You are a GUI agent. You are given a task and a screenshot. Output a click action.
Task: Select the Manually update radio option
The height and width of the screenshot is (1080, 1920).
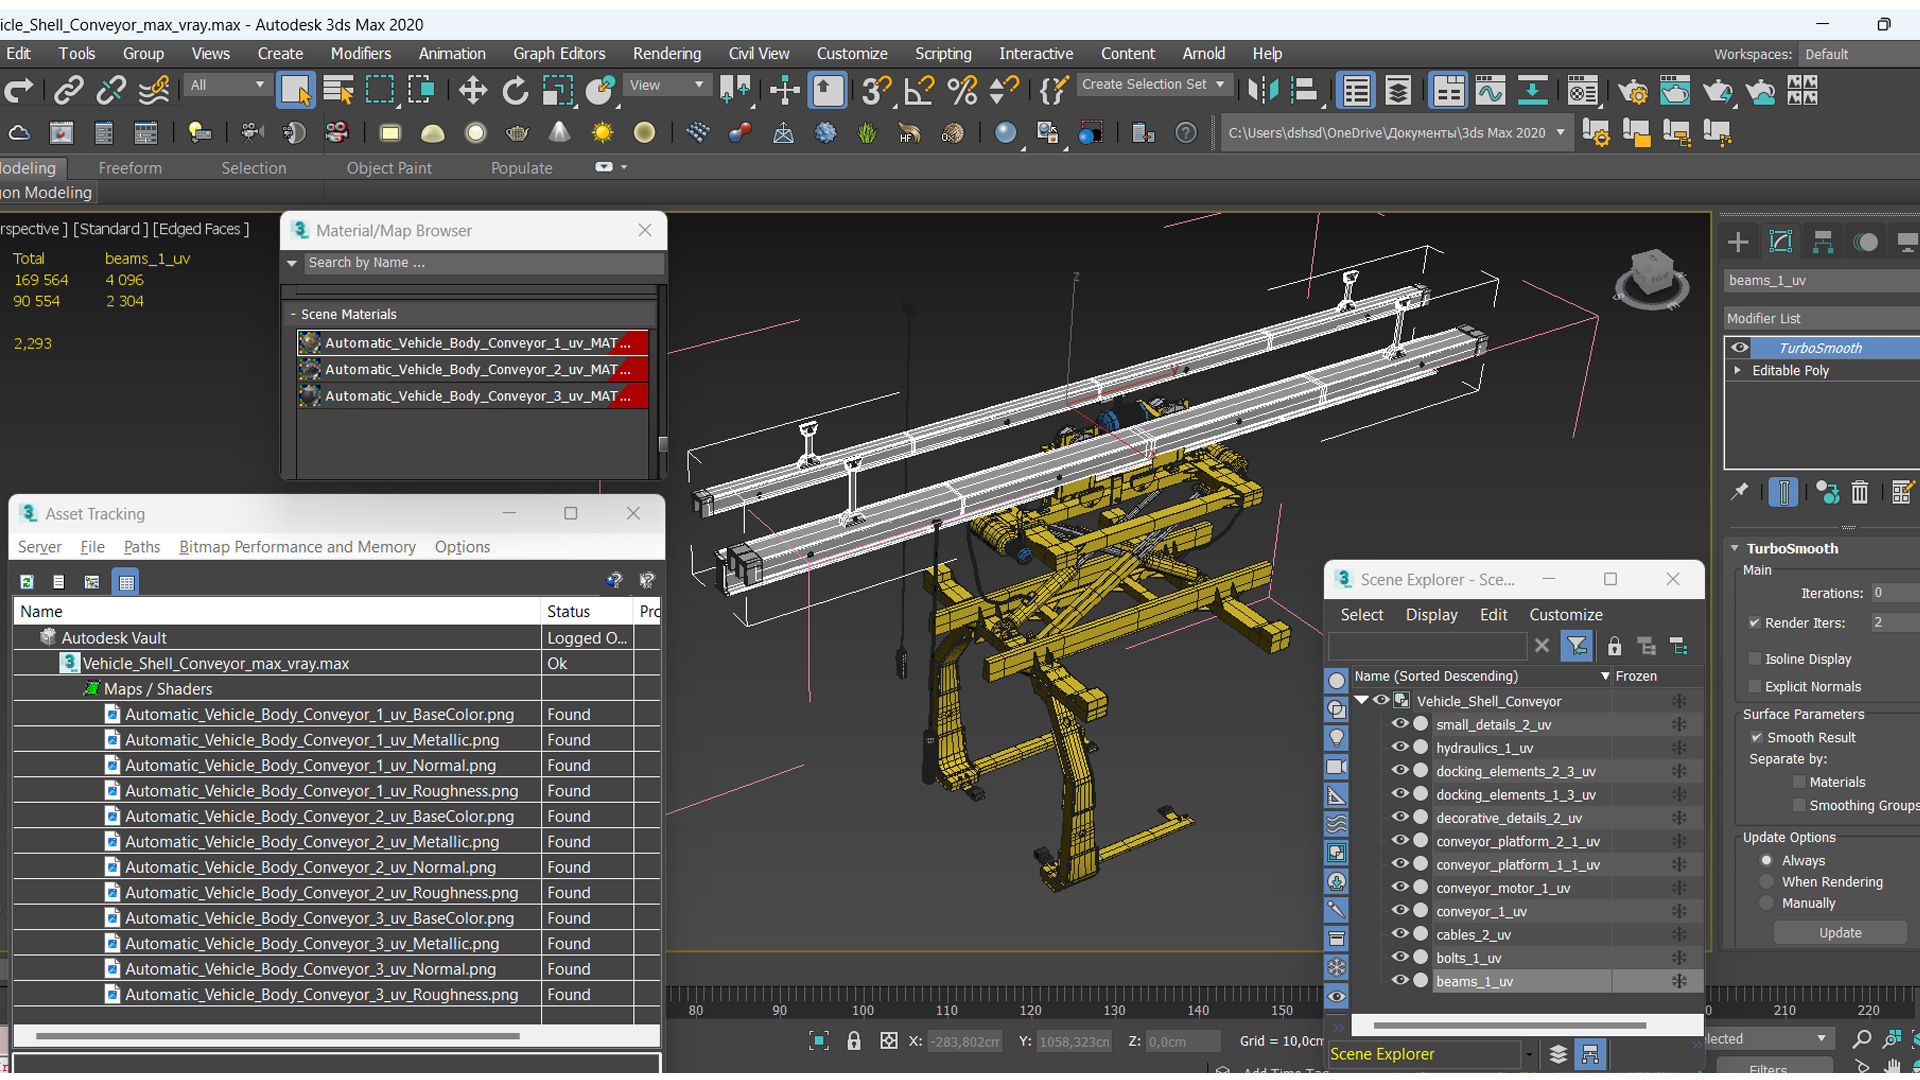[1767, 903]
